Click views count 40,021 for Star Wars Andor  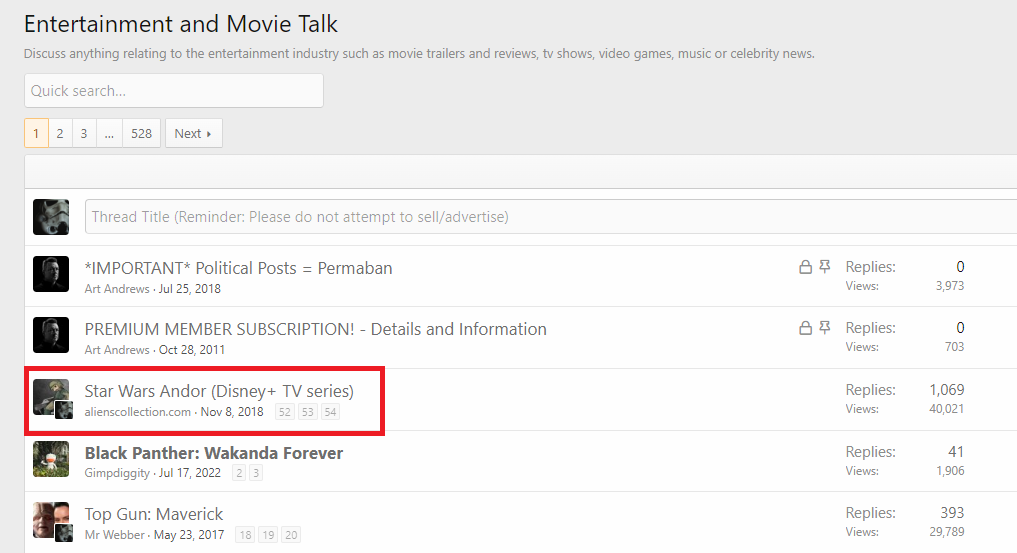coord(946,409)
